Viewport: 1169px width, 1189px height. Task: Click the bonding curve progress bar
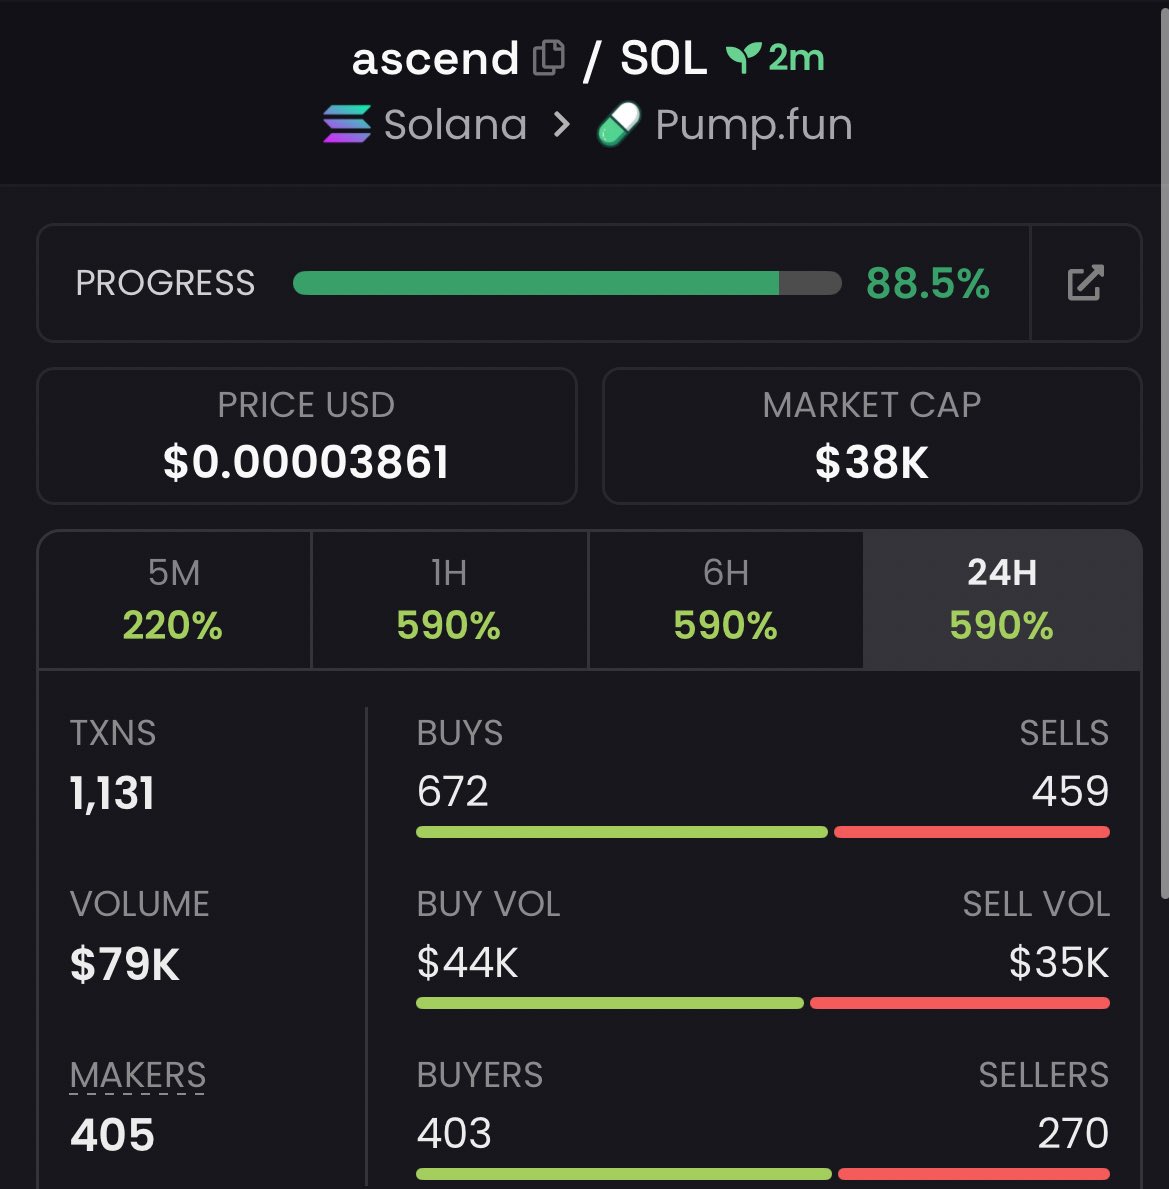[566, 283]
